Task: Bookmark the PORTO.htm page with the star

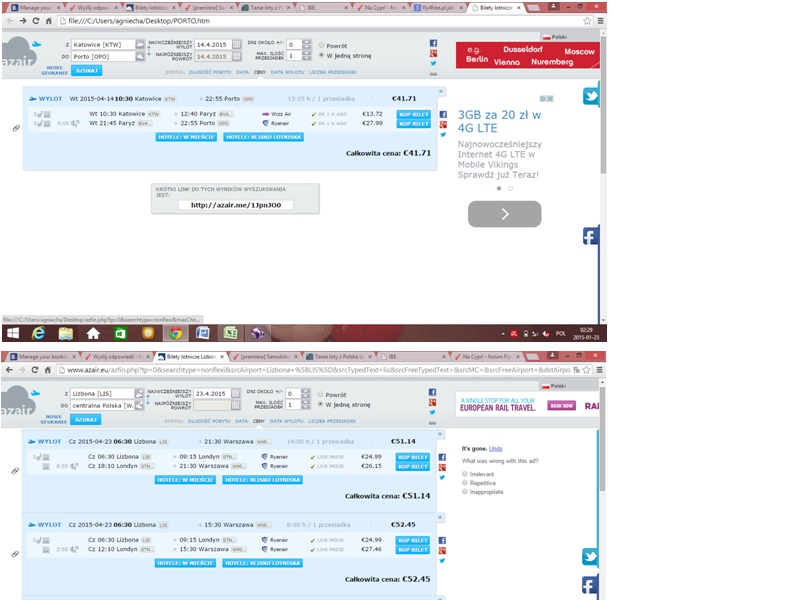Action: (x=587, y=21)
